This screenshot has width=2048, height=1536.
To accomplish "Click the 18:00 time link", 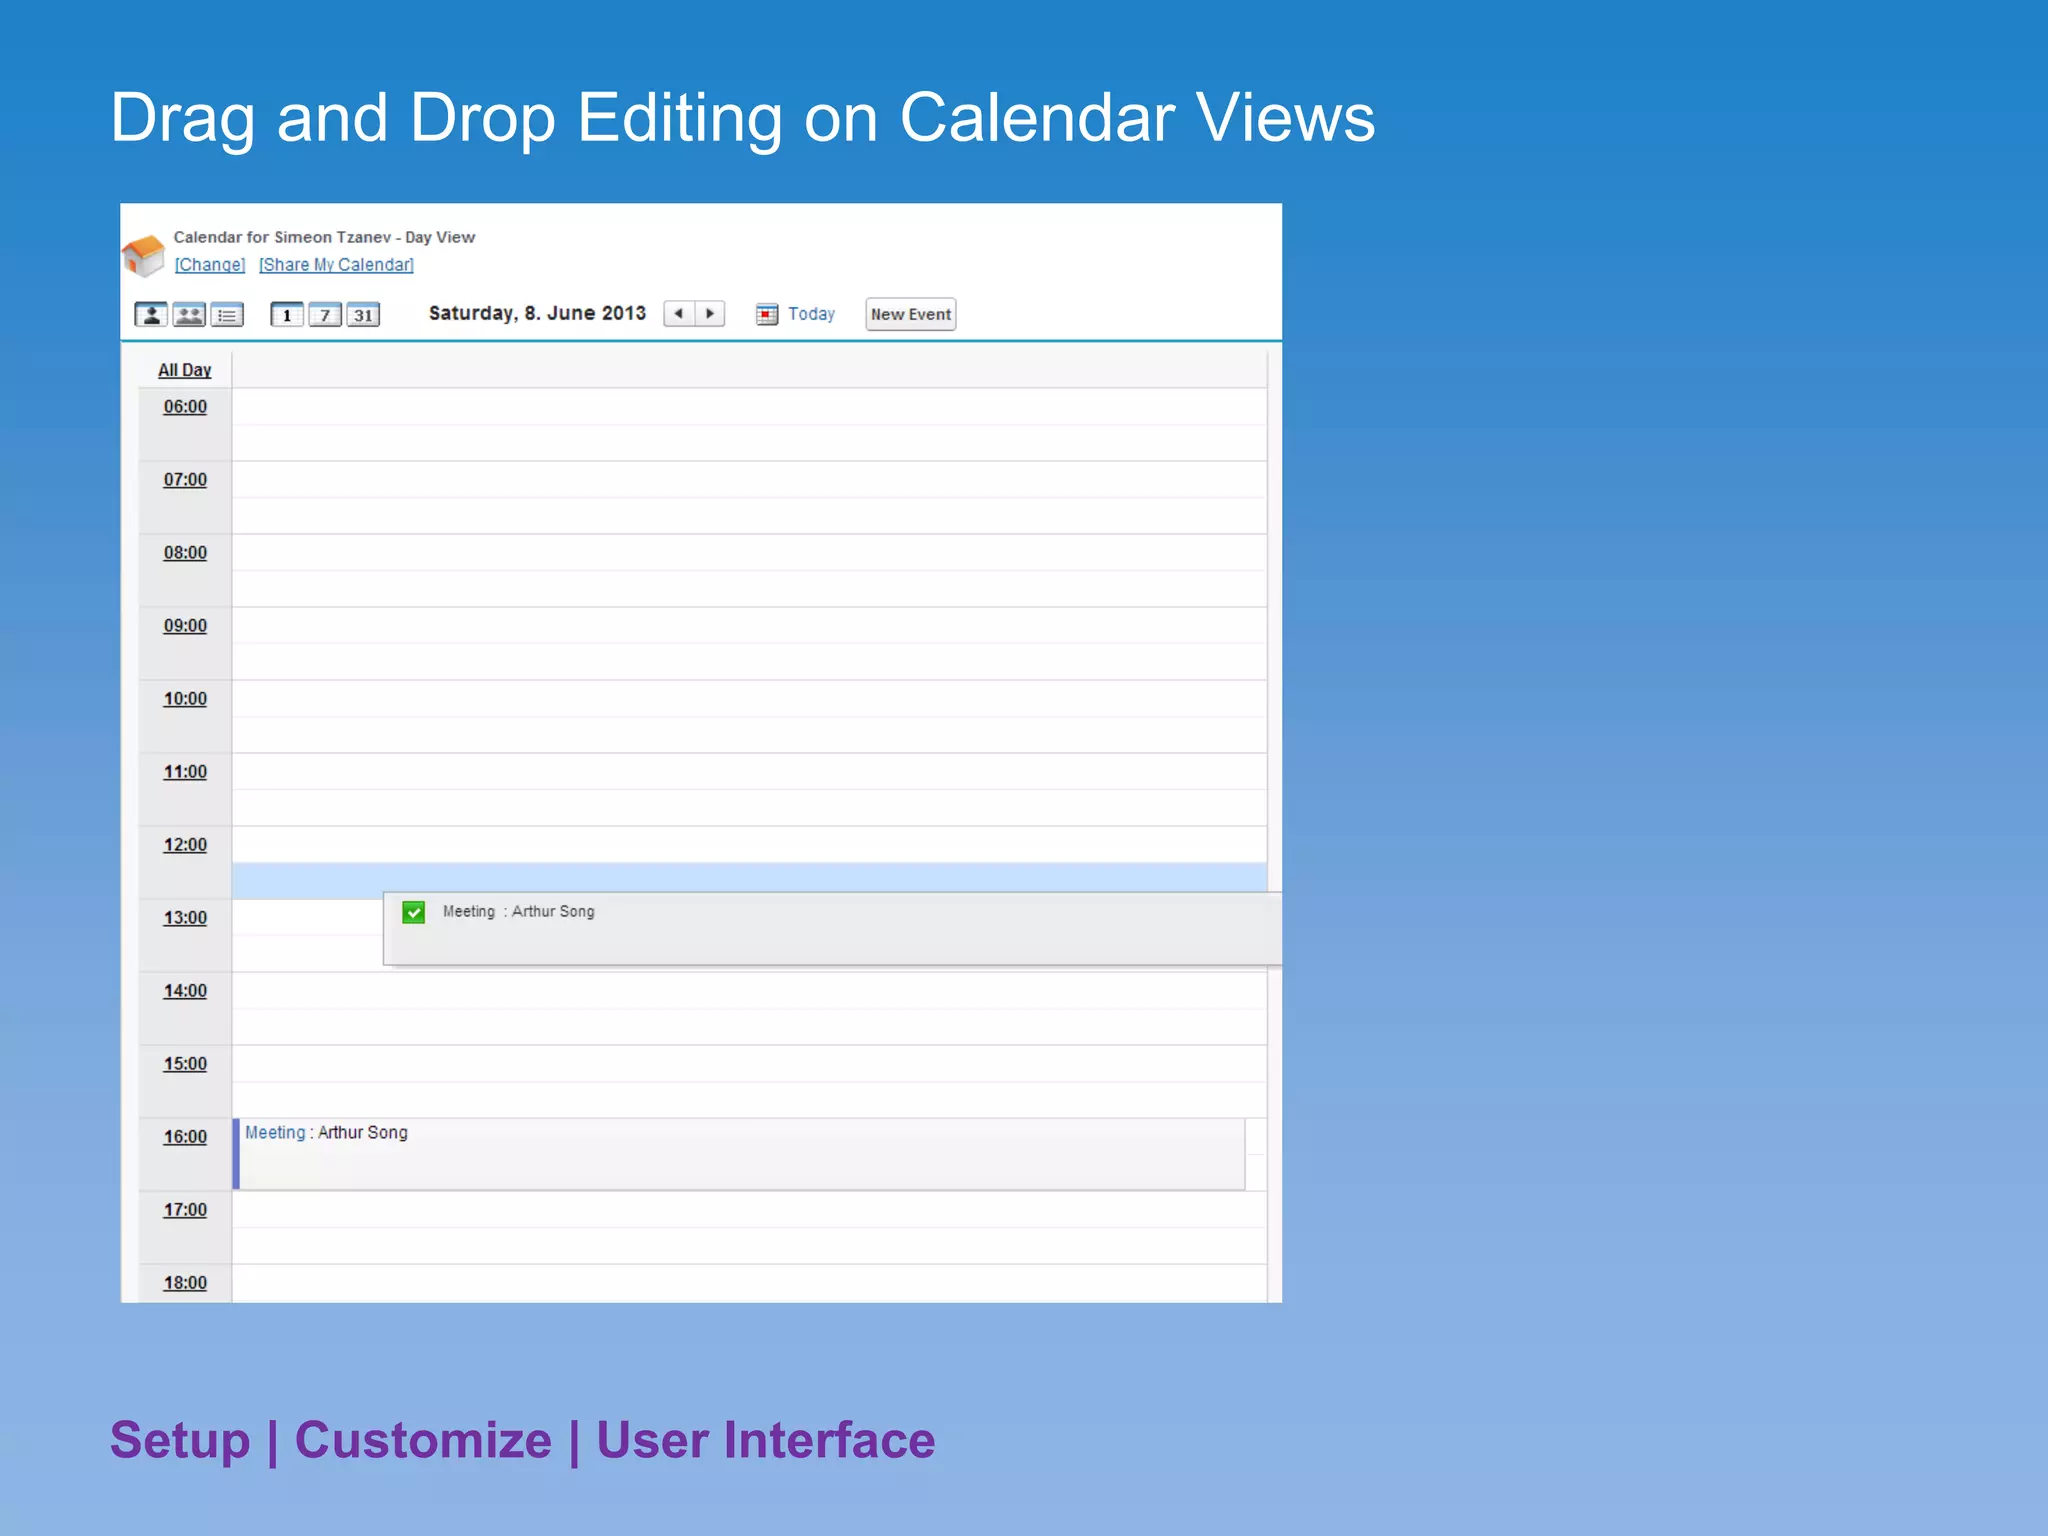I will pyautogui.click(x=185, y=1283).
